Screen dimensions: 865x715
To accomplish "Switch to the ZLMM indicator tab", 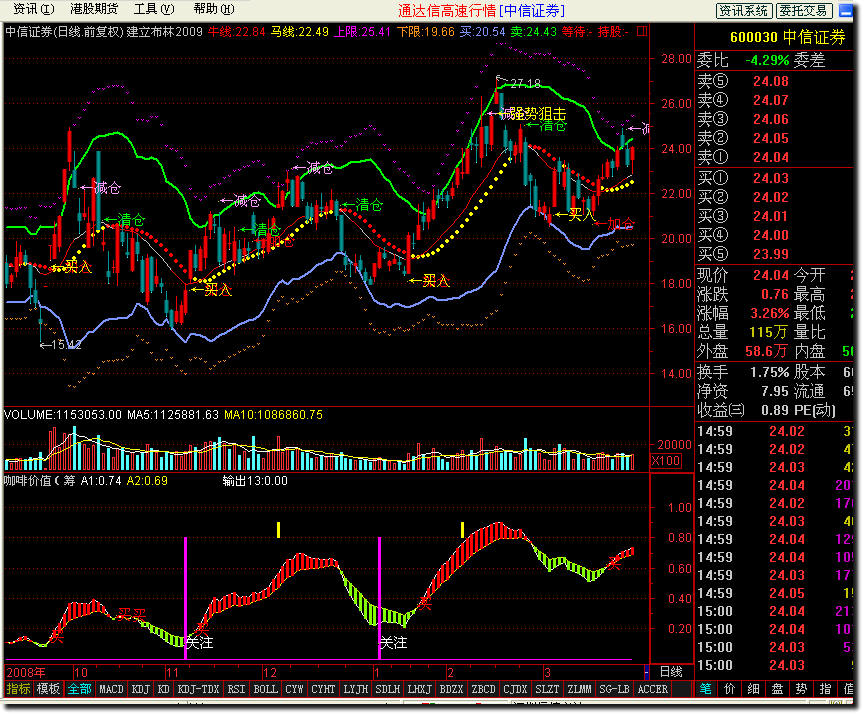I will [x=579, y=689].
